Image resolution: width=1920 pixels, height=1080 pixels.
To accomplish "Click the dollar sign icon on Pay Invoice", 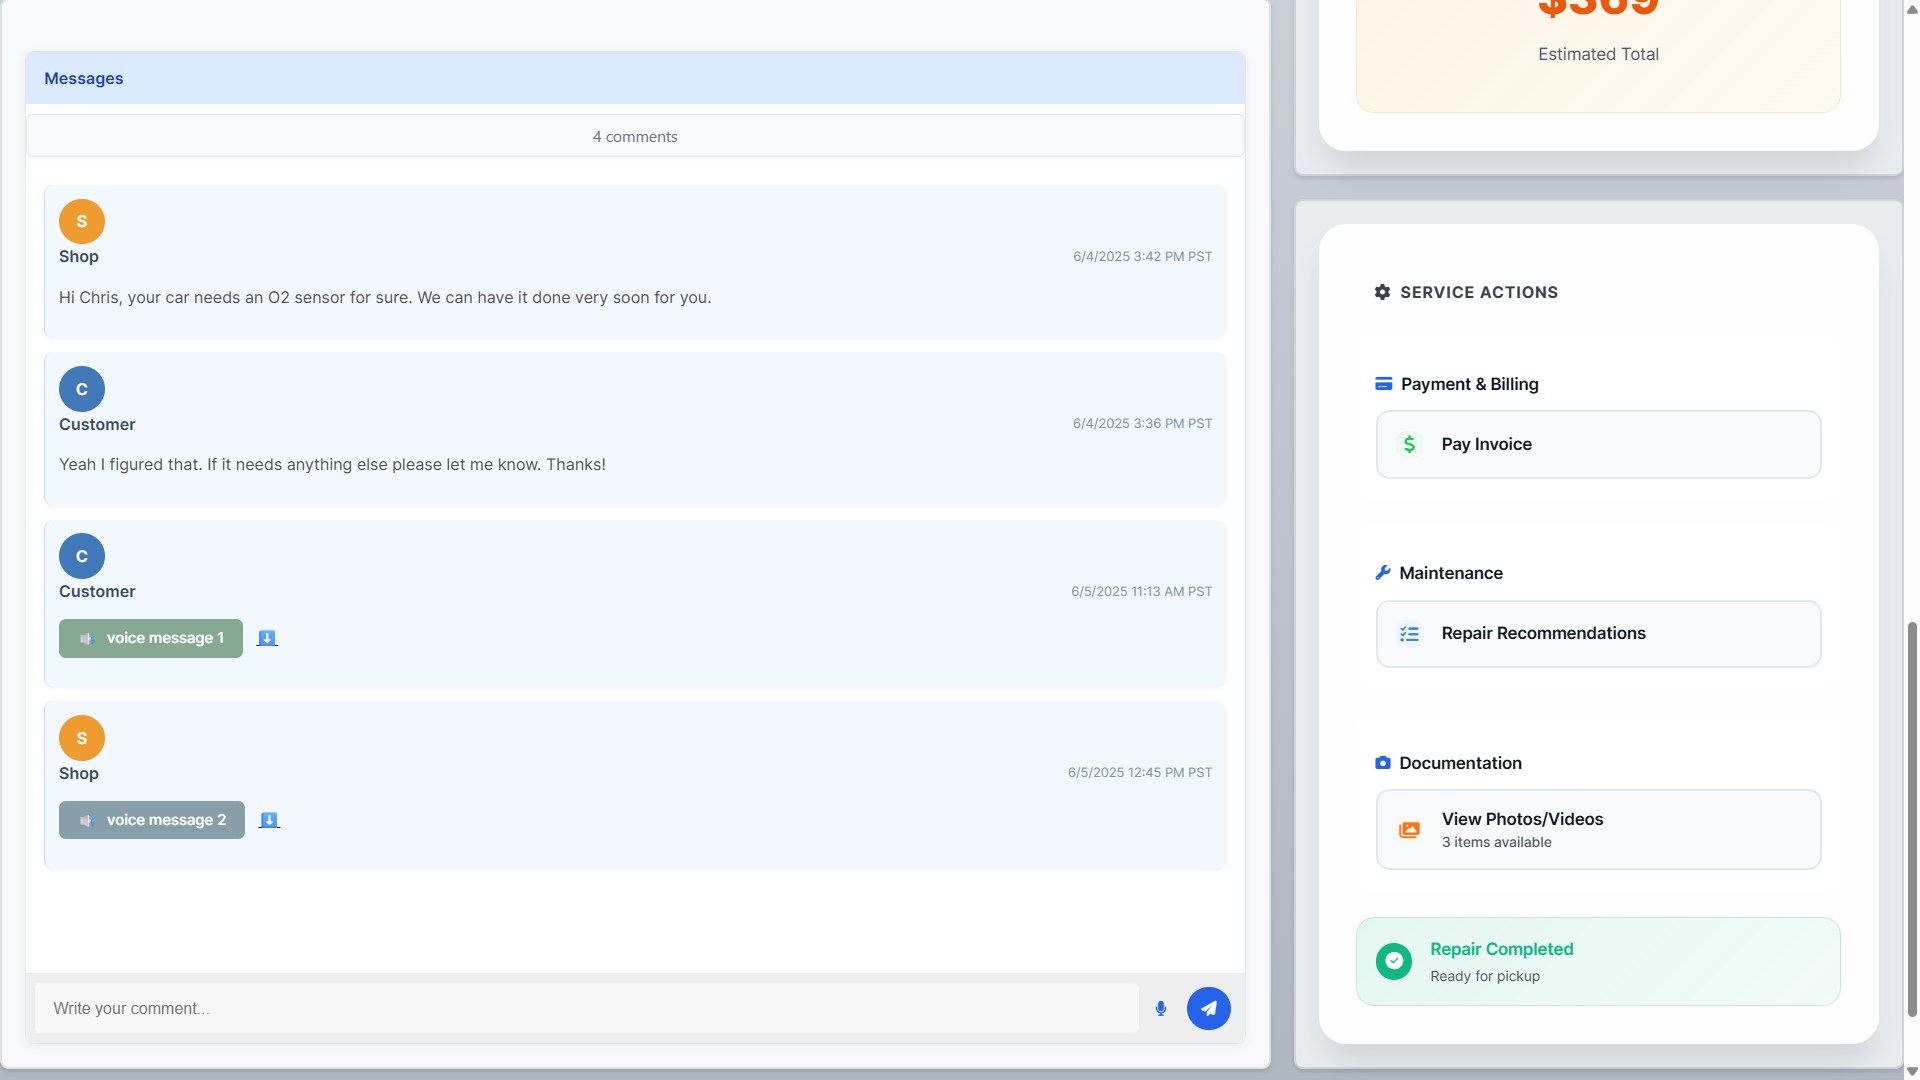I will (1410, 444).
